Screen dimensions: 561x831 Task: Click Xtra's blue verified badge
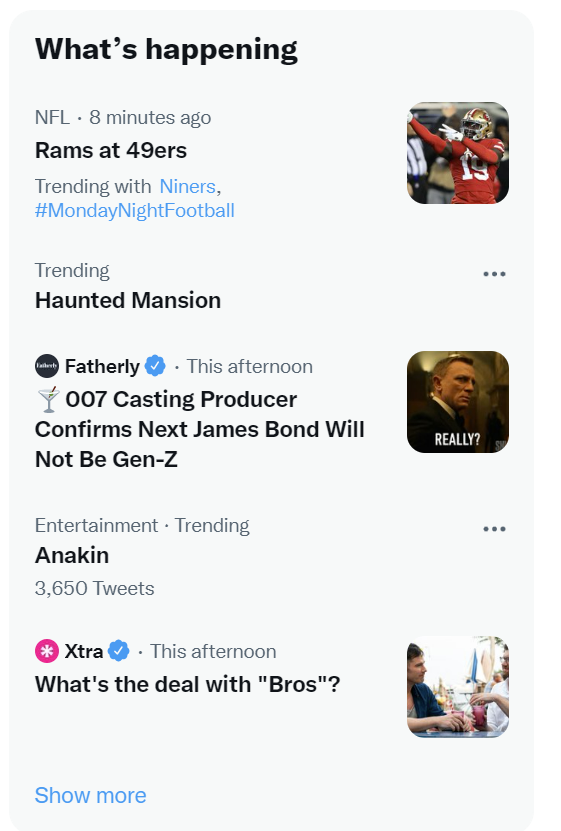click(119, 651)
